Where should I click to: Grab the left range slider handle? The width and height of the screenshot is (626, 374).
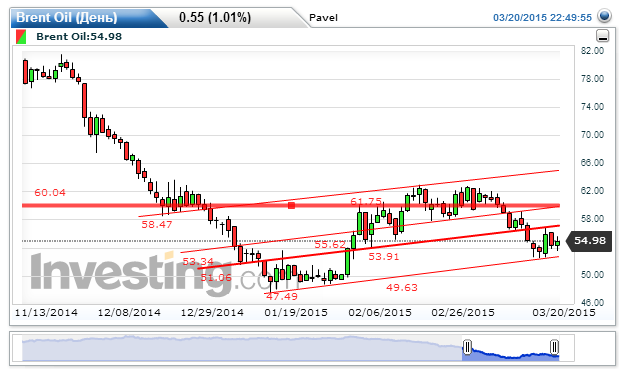click(467, 346)
